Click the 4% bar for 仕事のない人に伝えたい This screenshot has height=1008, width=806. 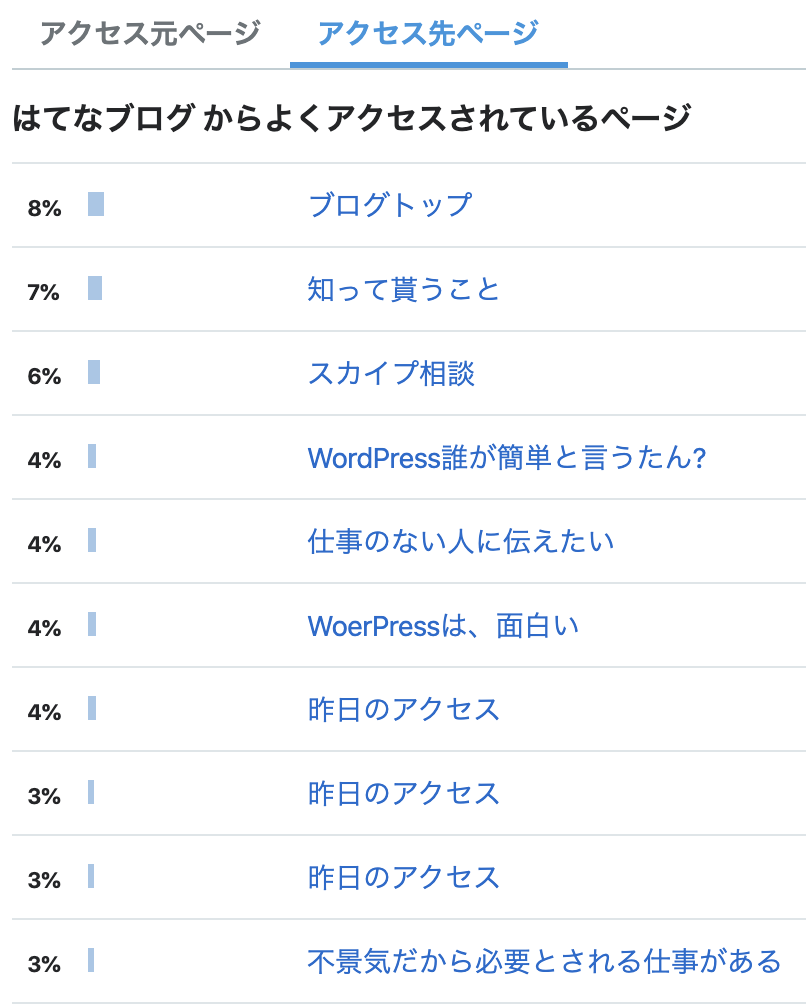click(92, 540)
